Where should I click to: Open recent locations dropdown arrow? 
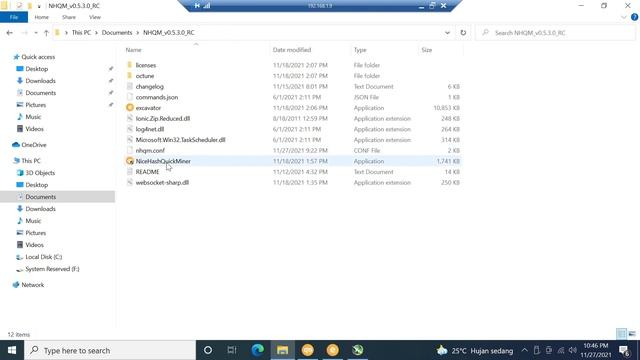point(36,33)
